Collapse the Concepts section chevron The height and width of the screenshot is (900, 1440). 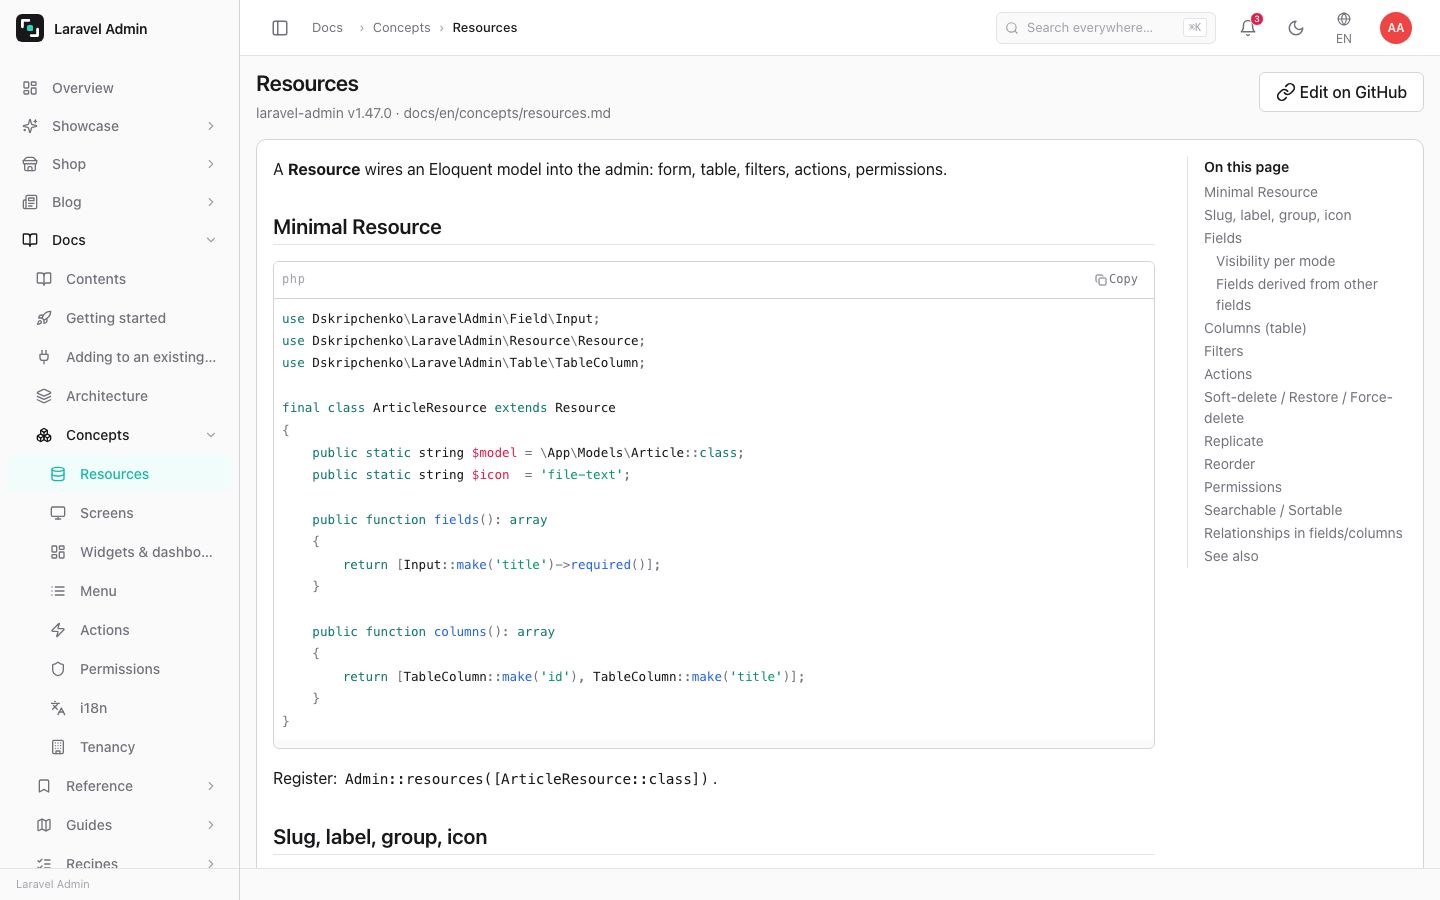pyautogui.click(x=211, y=435)
